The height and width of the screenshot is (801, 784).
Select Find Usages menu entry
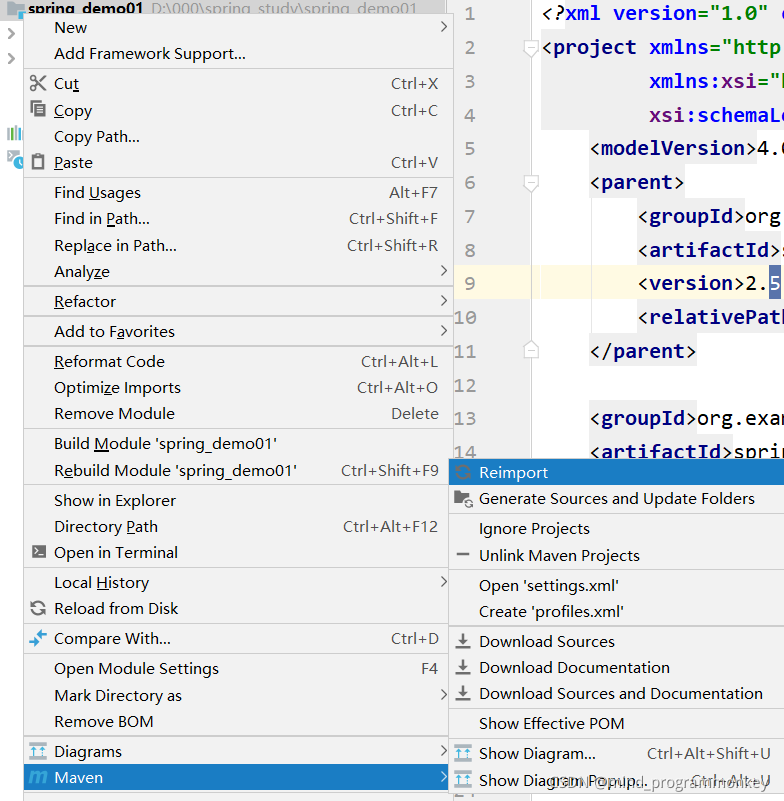pyautogui.click(x=238, y=193)
